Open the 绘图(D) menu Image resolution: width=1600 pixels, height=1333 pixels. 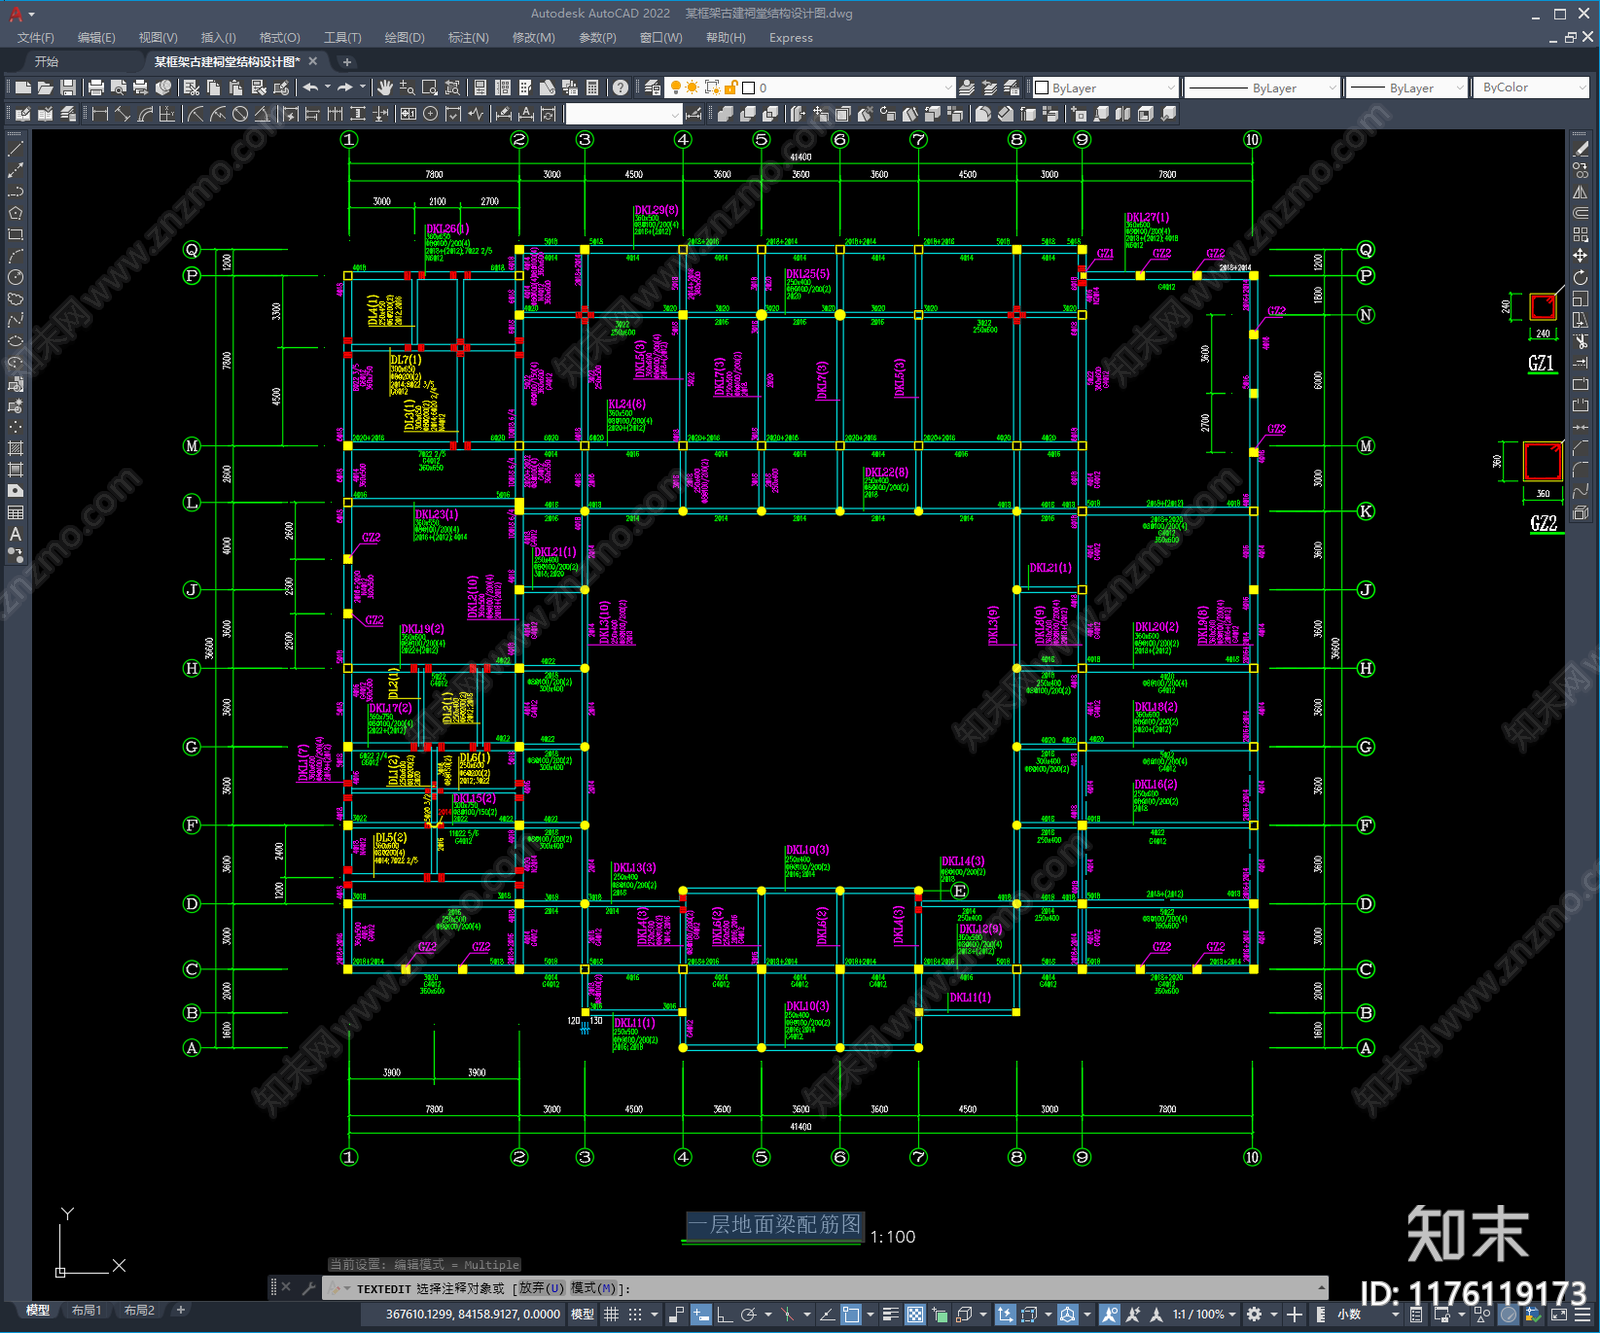coord(404,38)
